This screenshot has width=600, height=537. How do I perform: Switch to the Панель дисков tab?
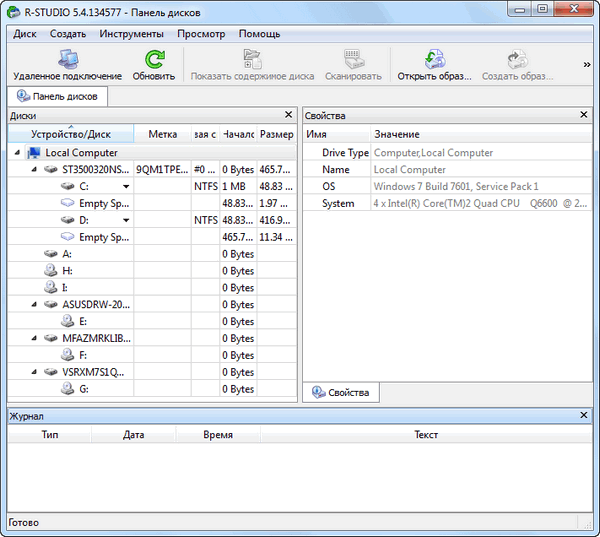click(56, 97)
